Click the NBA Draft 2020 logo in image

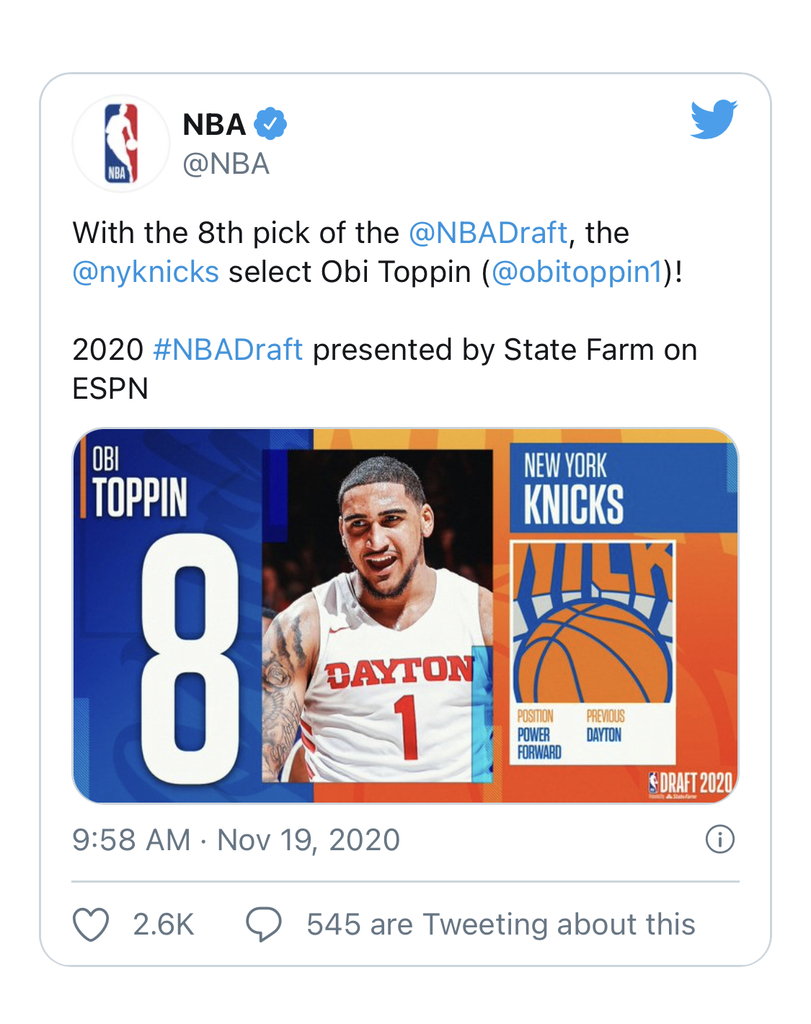coord(691,784)
